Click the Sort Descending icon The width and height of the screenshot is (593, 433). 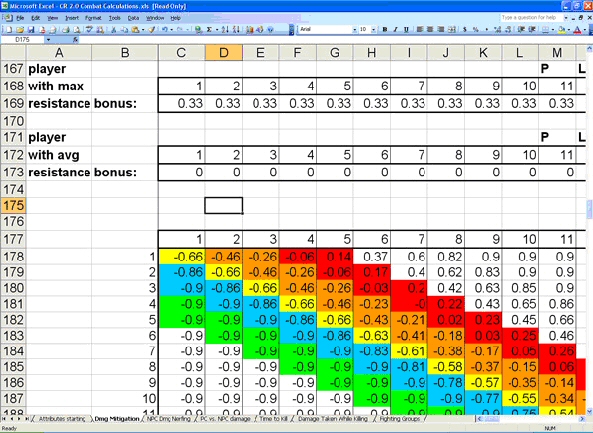(236, 29)
